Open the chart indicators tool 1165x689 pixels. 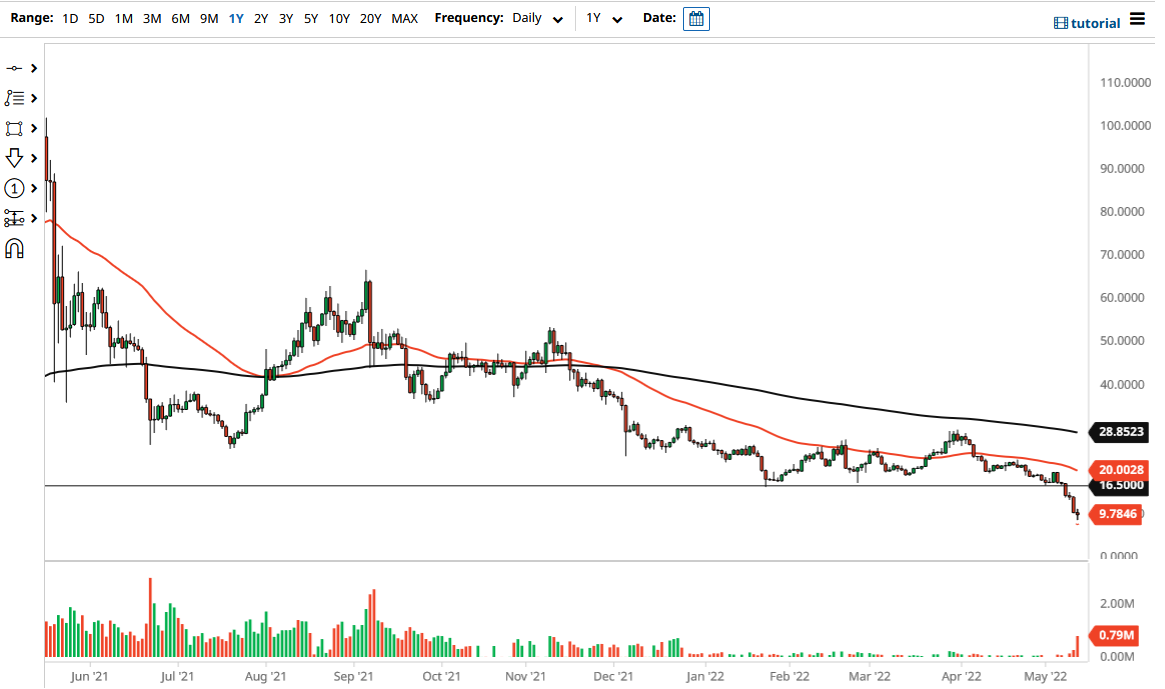click(x=14, y=218)
